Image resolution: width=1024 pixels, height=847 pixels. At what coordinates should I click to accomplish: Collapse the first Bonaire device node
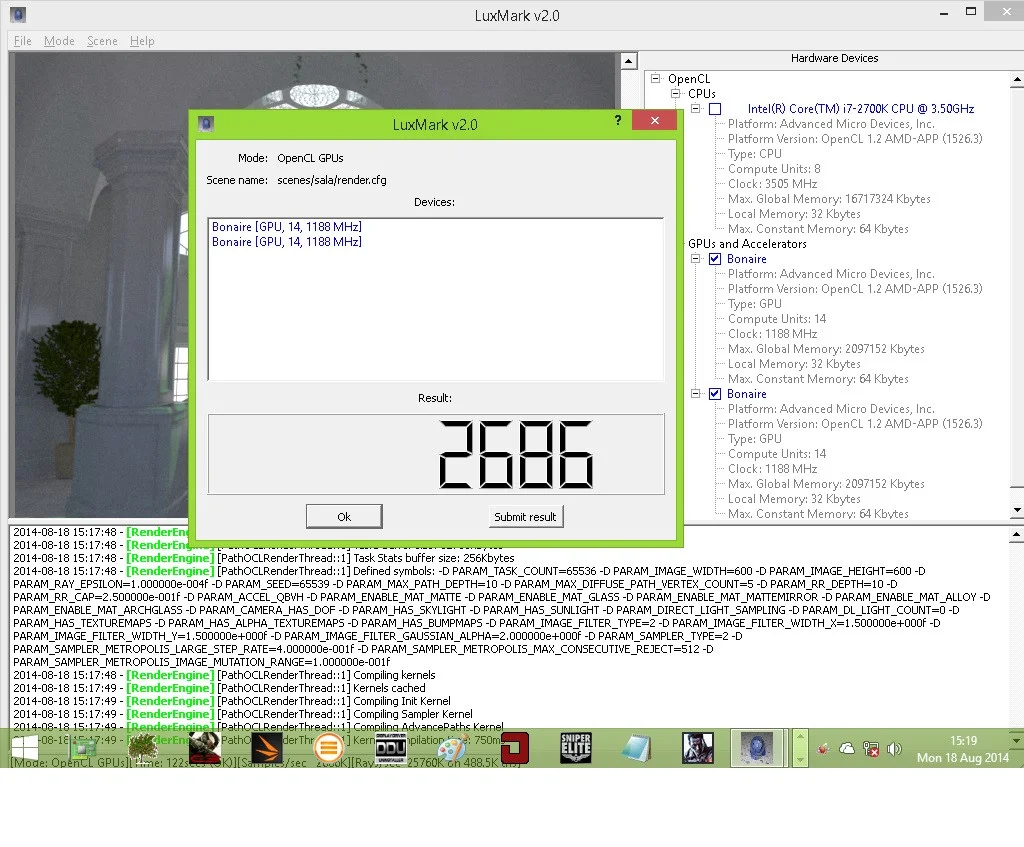[x=696, y=259]
